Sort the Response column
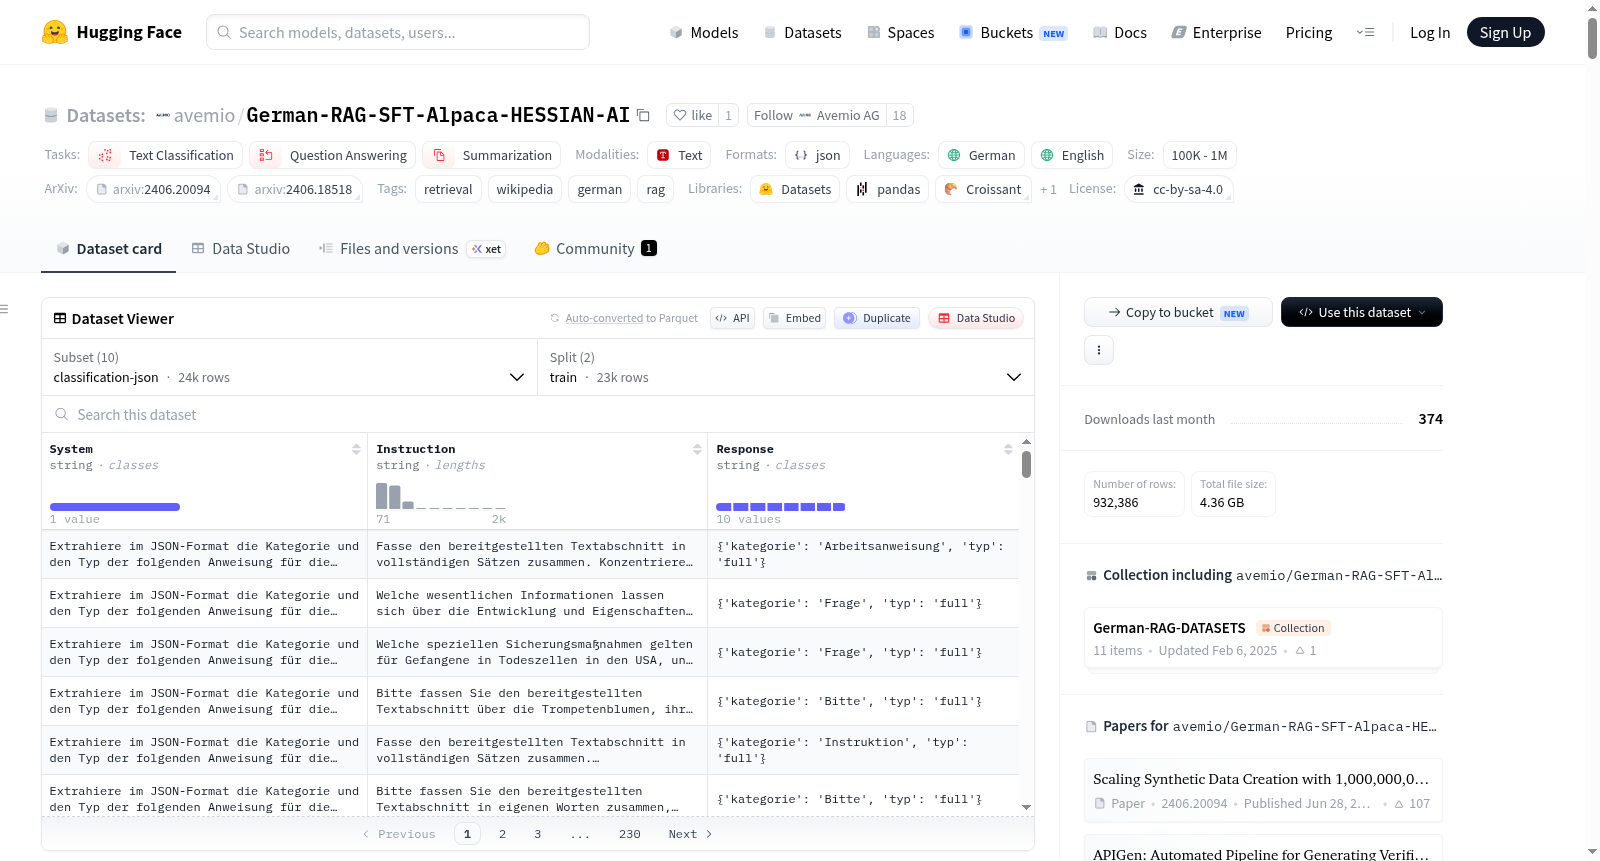Viewport: 1600px width, 861px height. pyautogui.click(x=1008, y=449)
